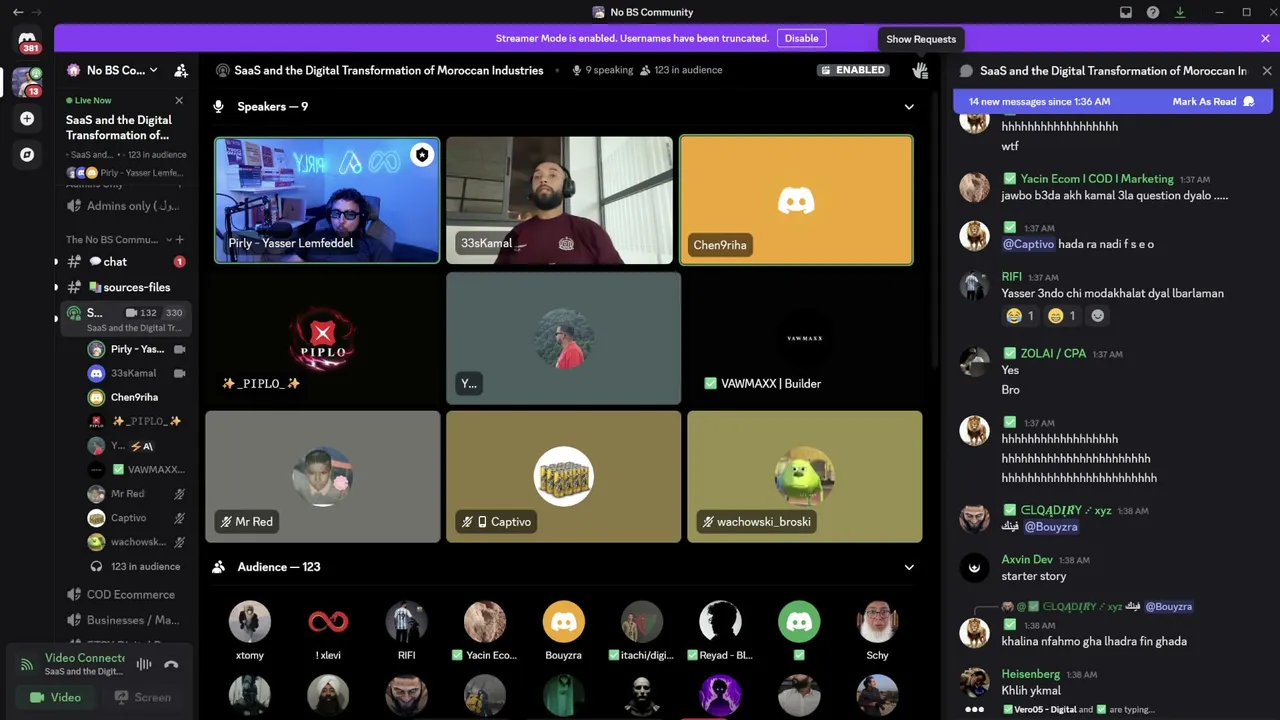Toggle the Video camera button
Screen dimensions: 1280x720
click(56, 697)
